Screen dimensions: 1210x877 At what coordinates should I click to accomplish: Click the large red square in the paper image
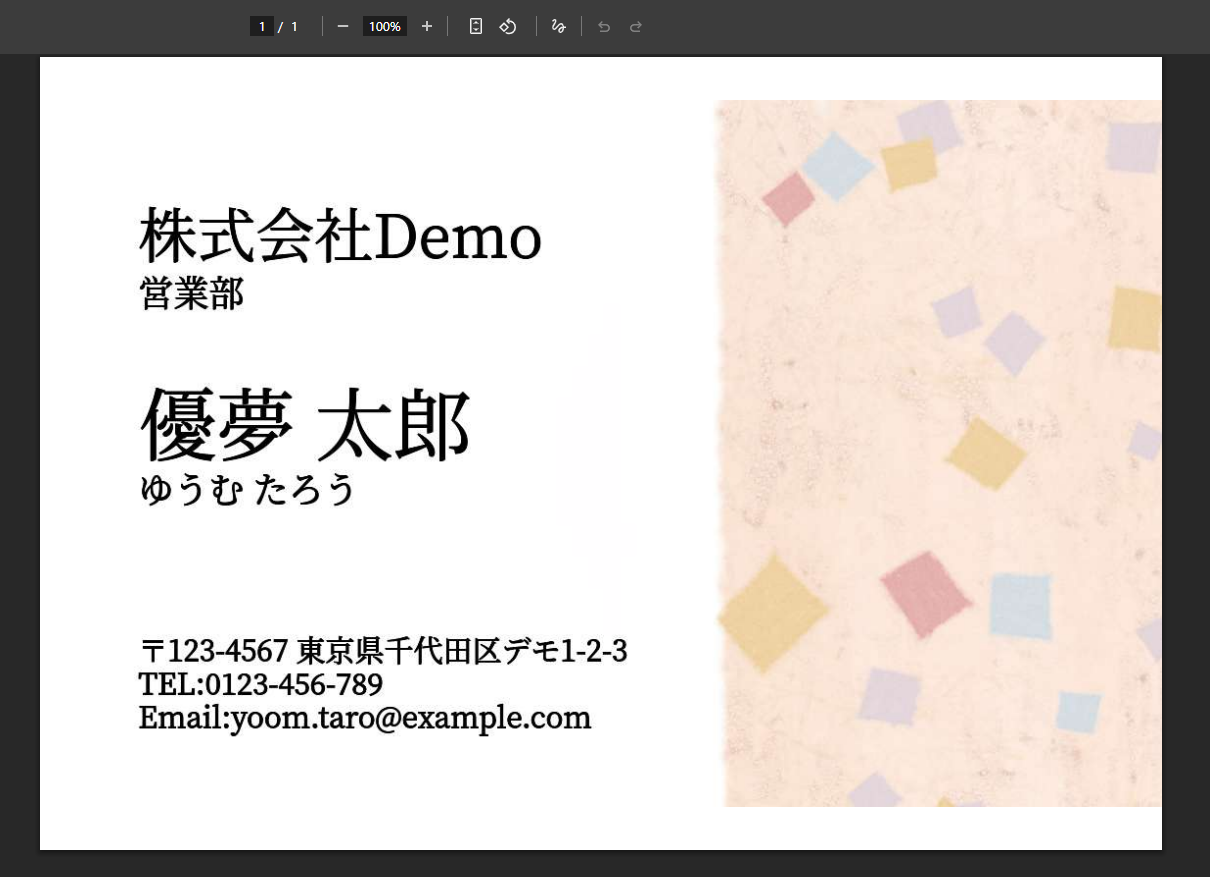924,593
